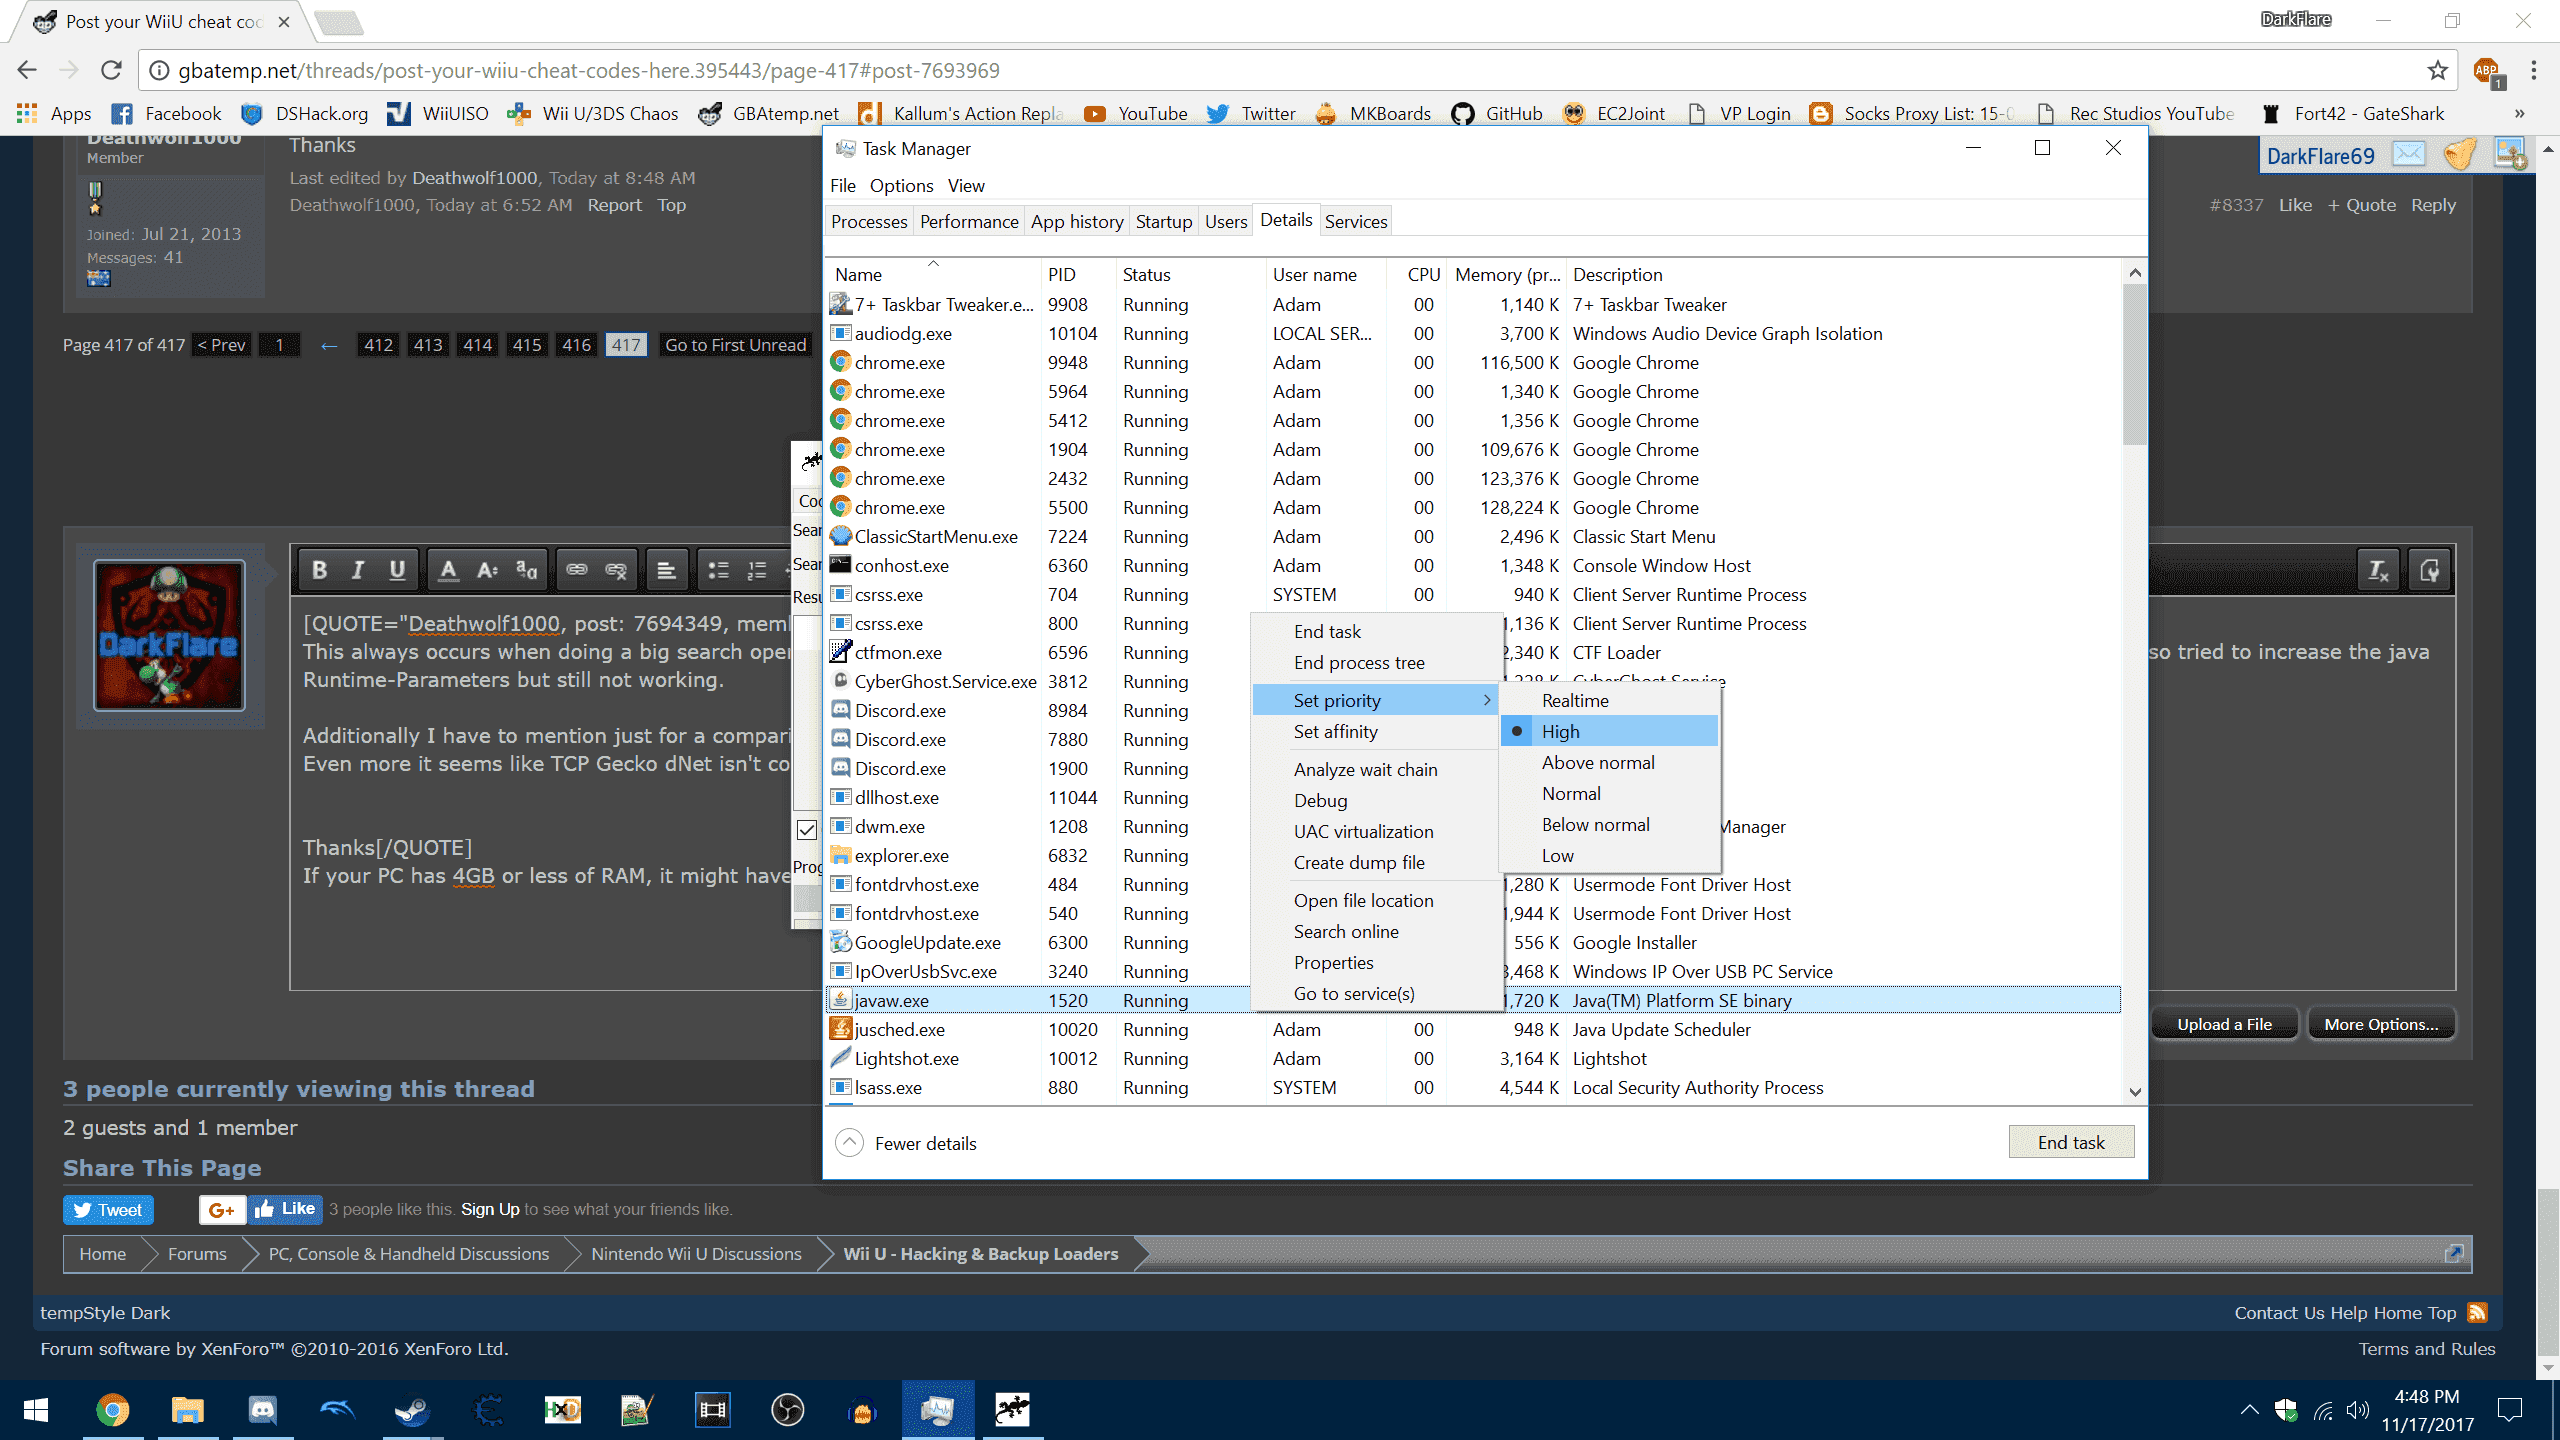The height and width of the screenshot is (1440, 2560).
Task: Open the inbox envelope icon beside DarkFlare69
Action: pos(2408,154)
